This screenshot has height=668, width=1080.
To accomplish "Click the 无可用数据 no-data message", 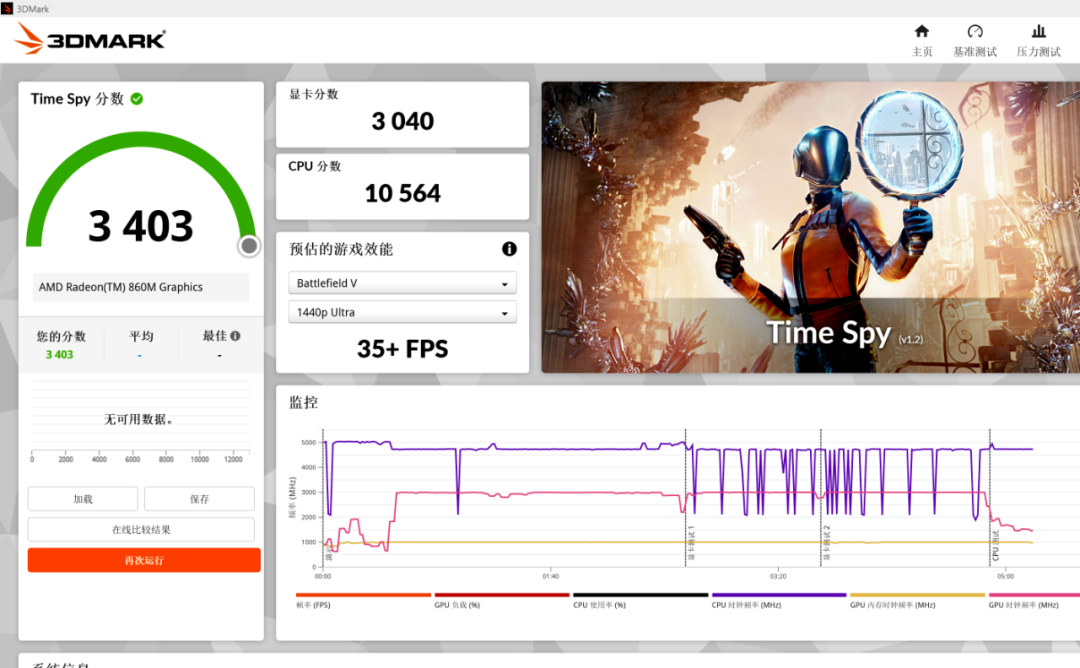I will pyautogui.click(x=138, y=419).
